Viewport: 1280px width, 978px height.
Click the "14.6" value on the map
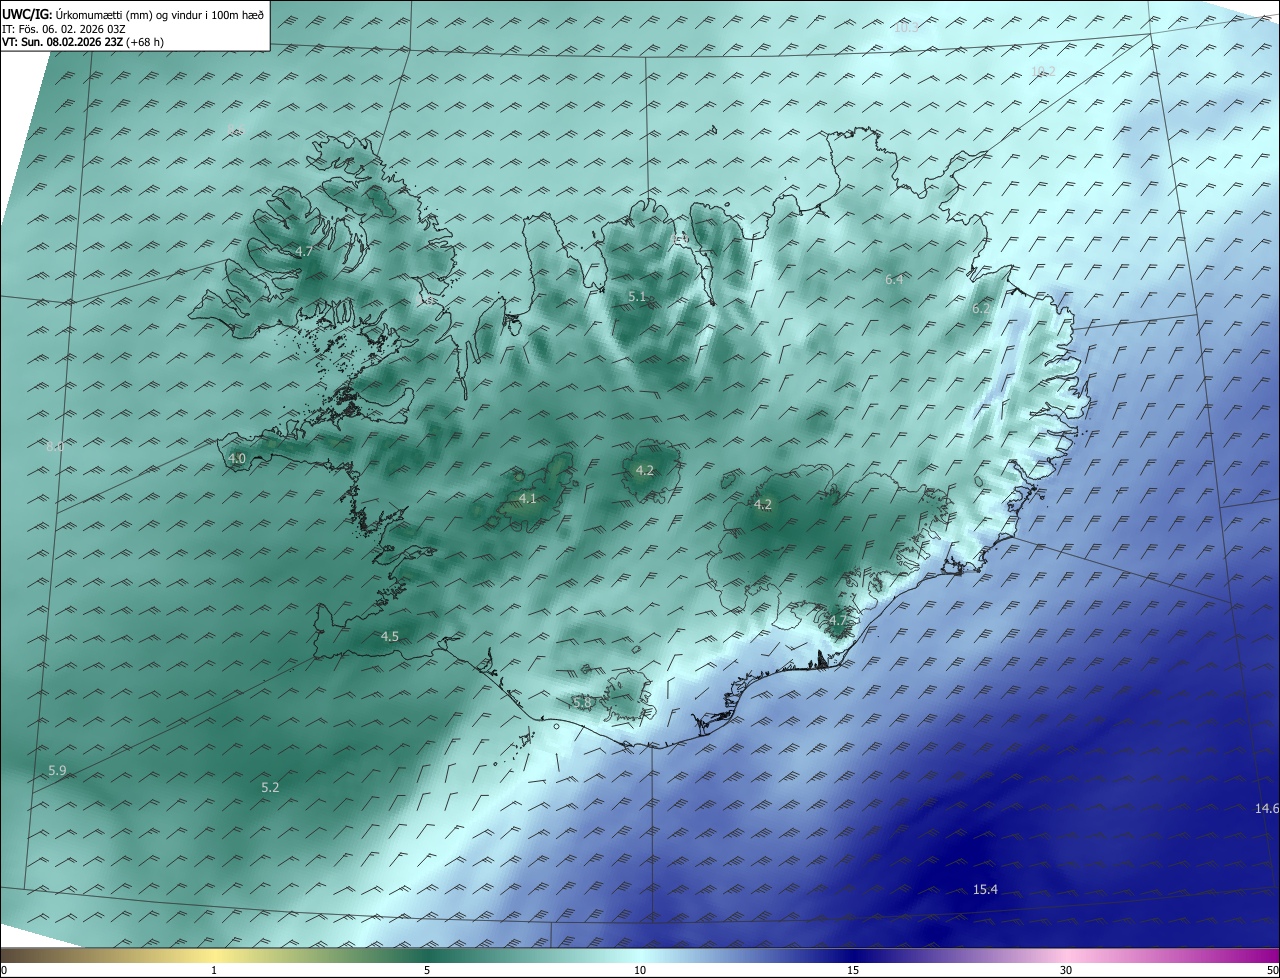tap(1267, 808)
